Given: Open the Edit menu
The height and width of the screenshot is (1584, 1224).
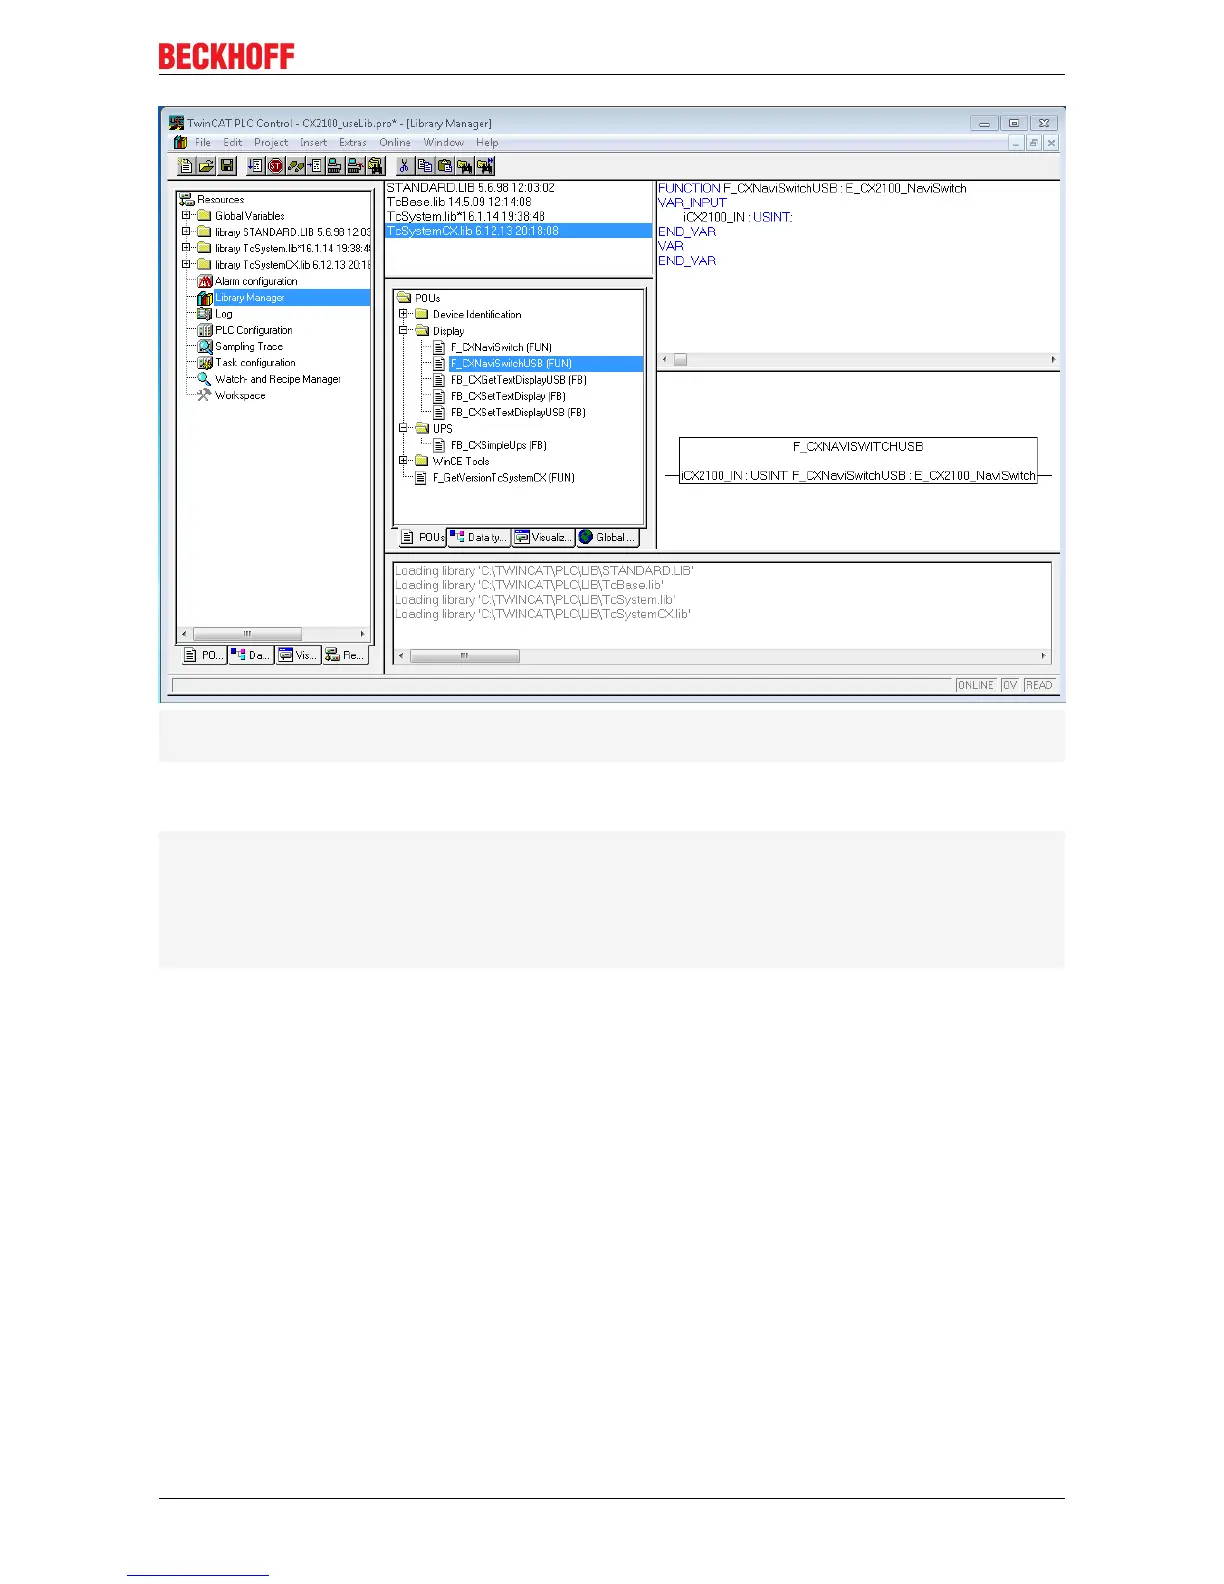Looking at the screenshot, I should coord(233,143).
